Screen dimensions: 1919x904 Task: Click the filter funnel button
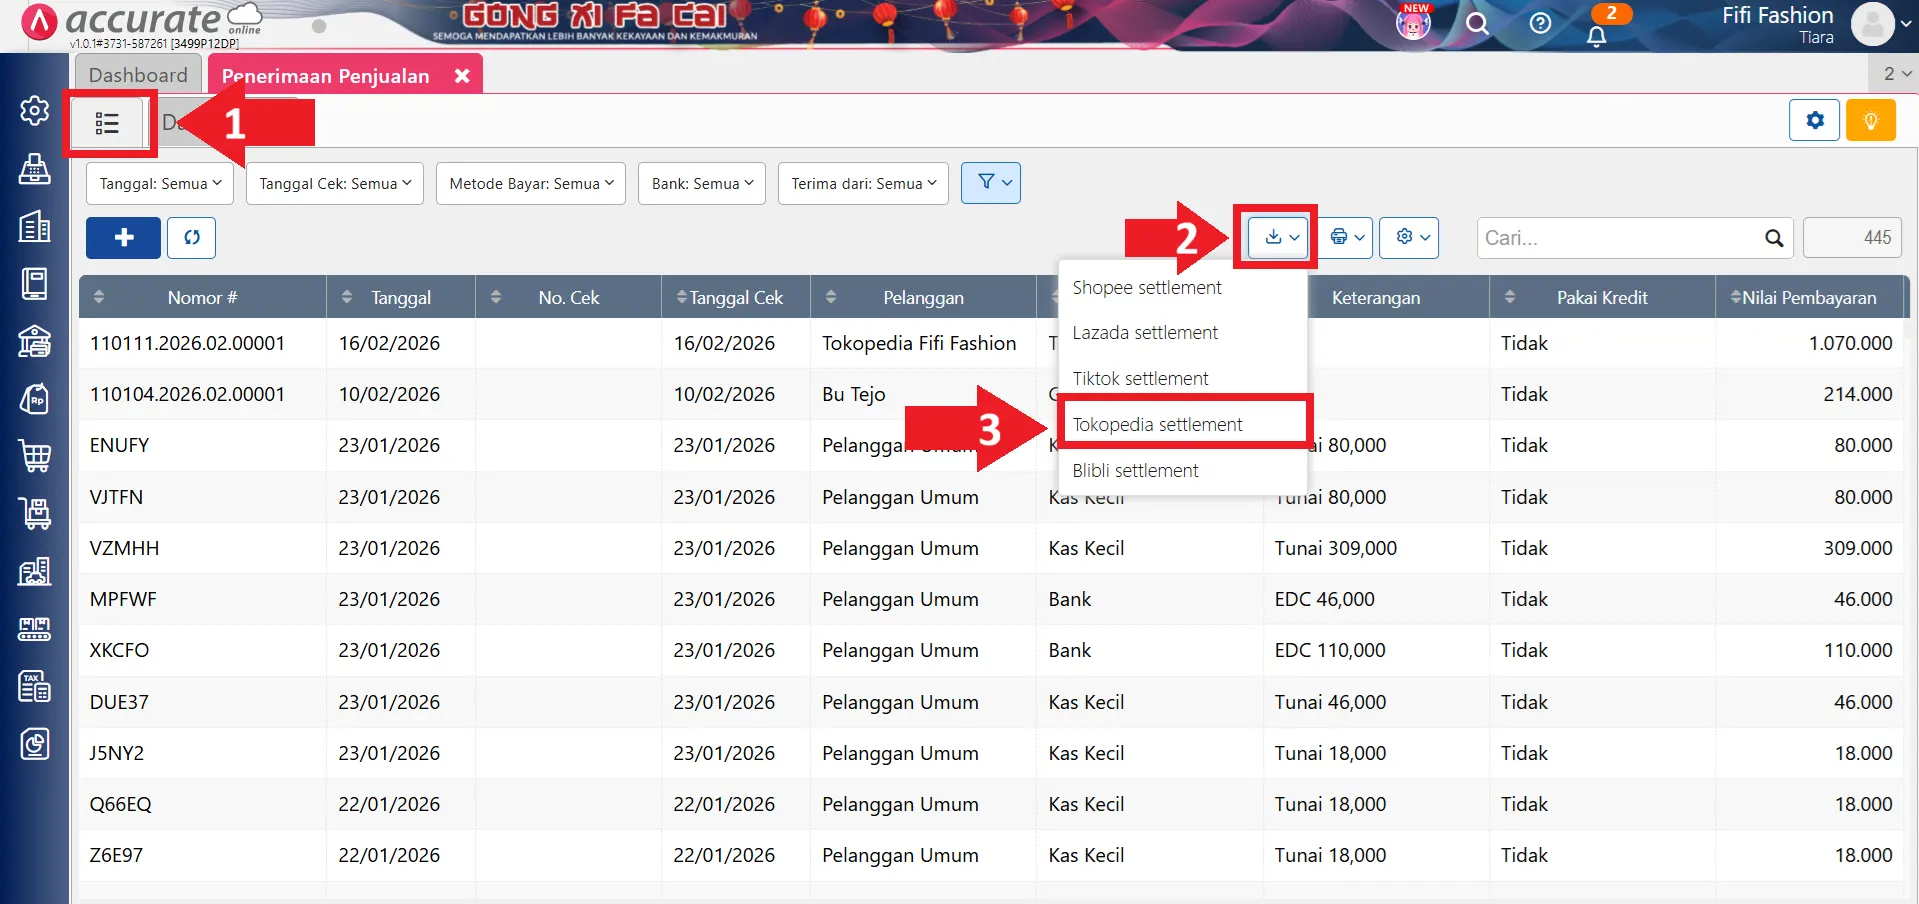tap(989, 183)
